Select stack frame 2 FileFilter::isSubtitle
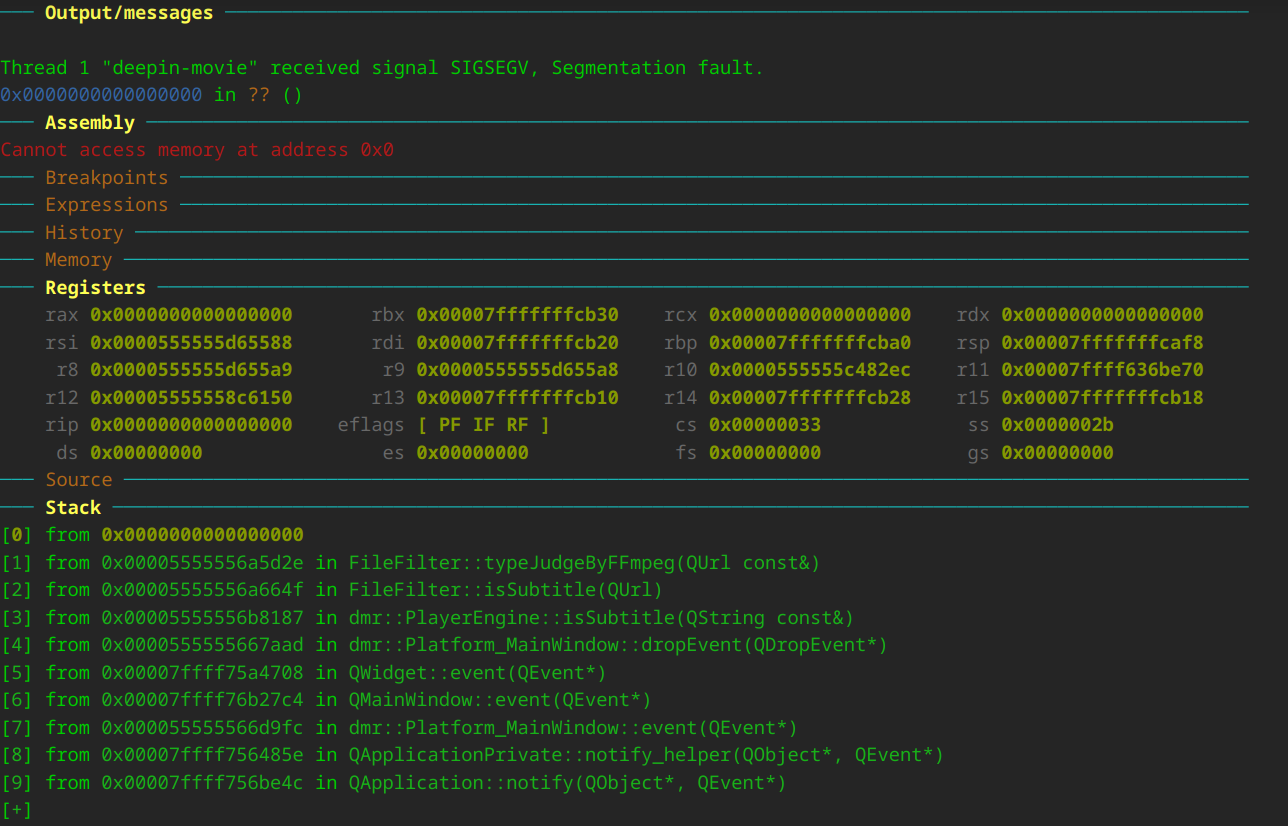This screenshot has height=826, width=1288. tap(505, 590)
